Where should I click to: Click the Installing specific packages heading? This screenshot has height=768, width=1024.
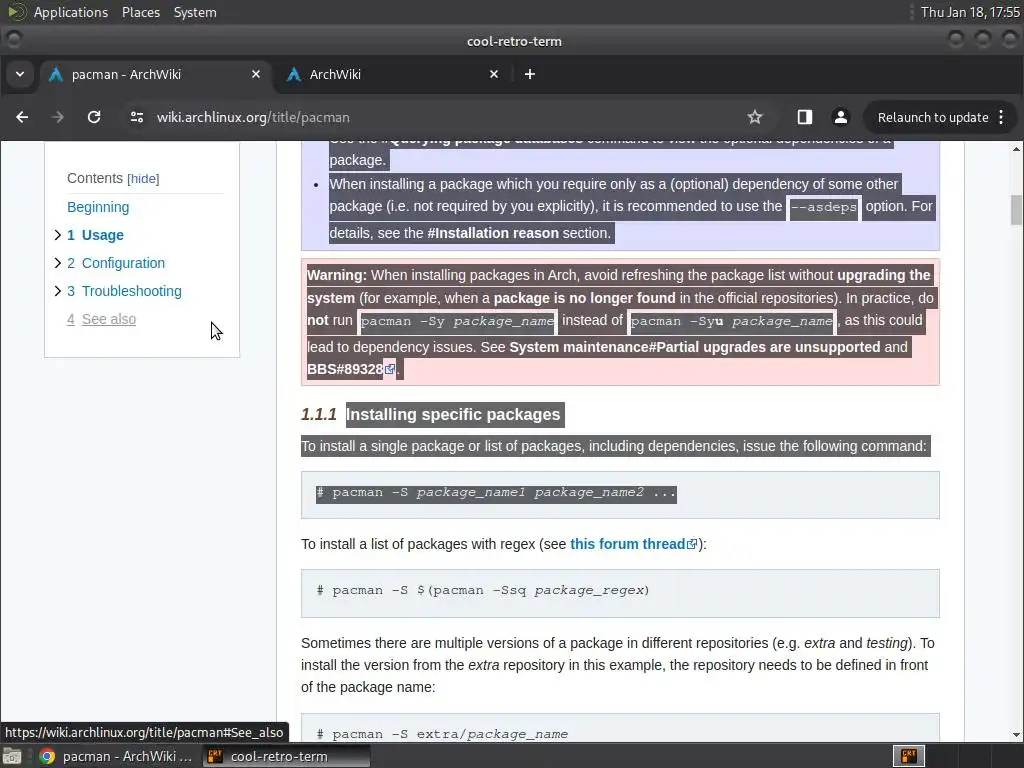pos(453,415)
